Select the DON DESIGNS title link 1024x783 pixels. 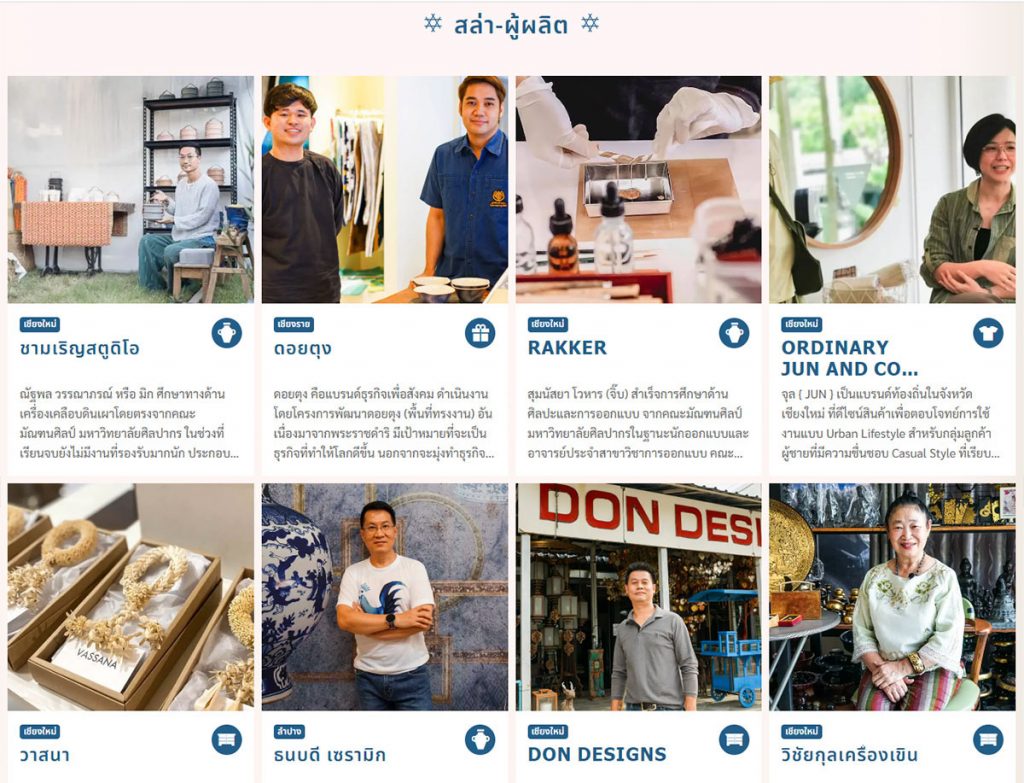[597, 754]
